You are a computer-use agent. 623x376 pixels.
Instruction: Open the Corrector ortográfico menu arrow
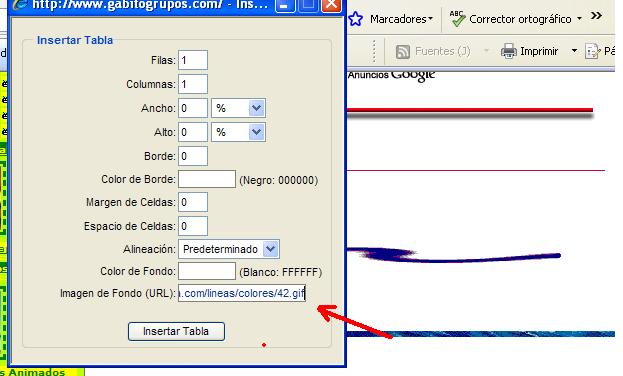pos(579,18)
